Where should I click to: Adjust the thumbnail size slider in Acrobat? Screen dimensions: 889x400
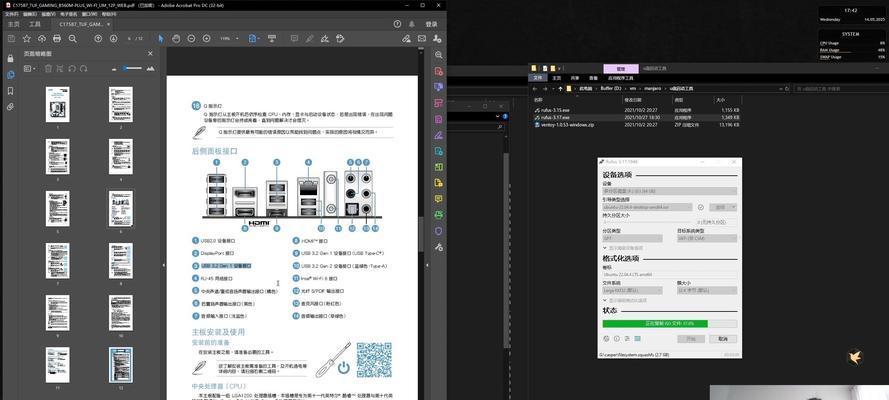[x=133, y=69]
